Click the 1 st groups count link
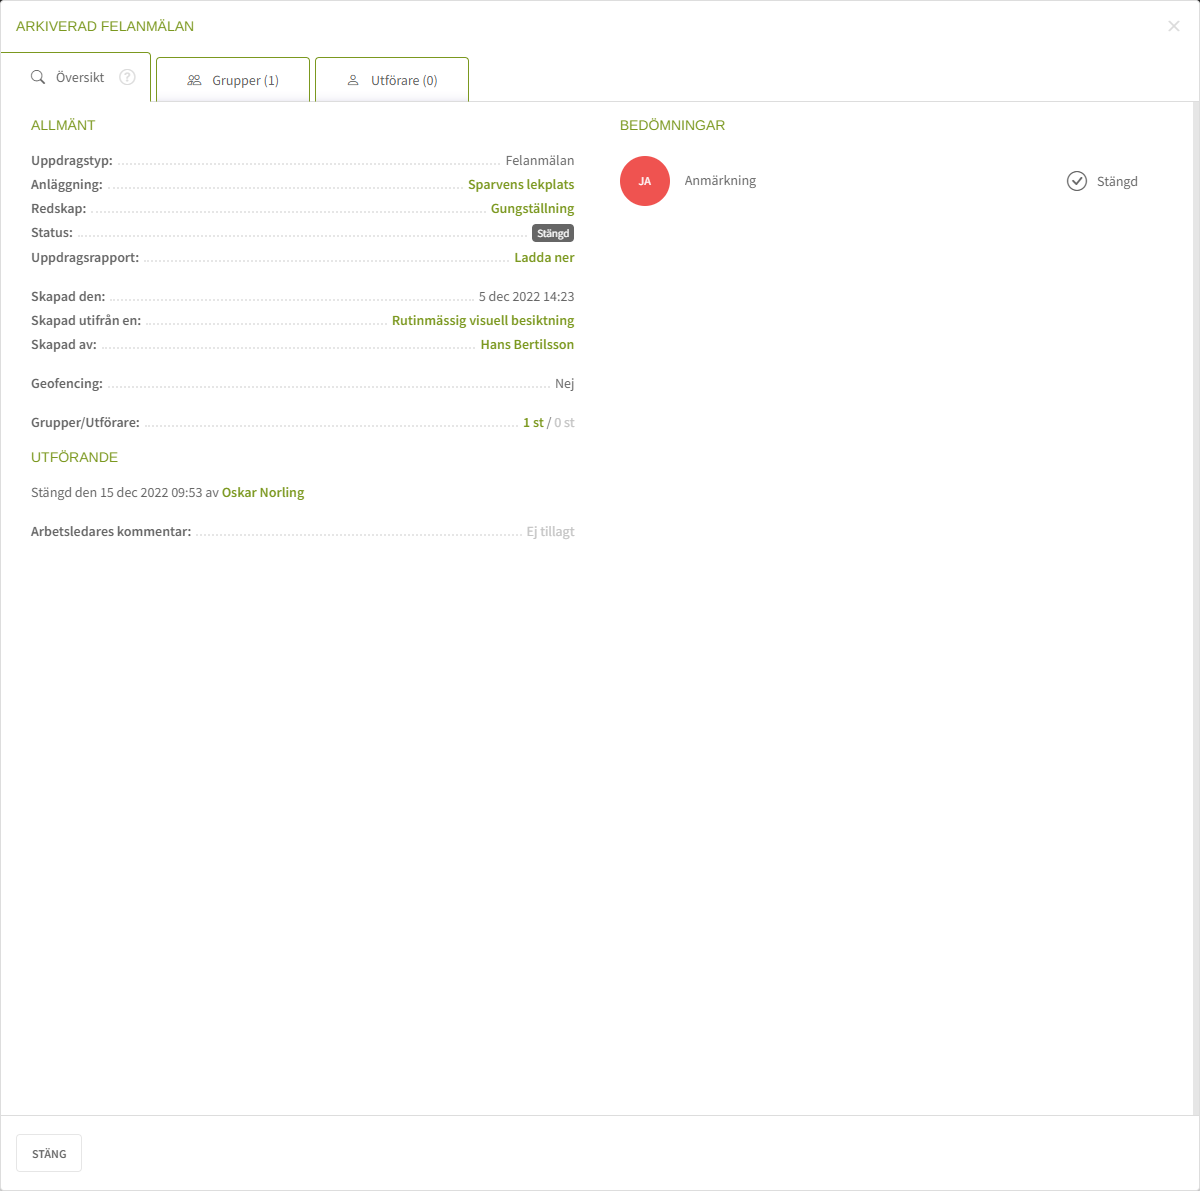This screenshot has width=1200, height=1191. click(x=533, y=423)
